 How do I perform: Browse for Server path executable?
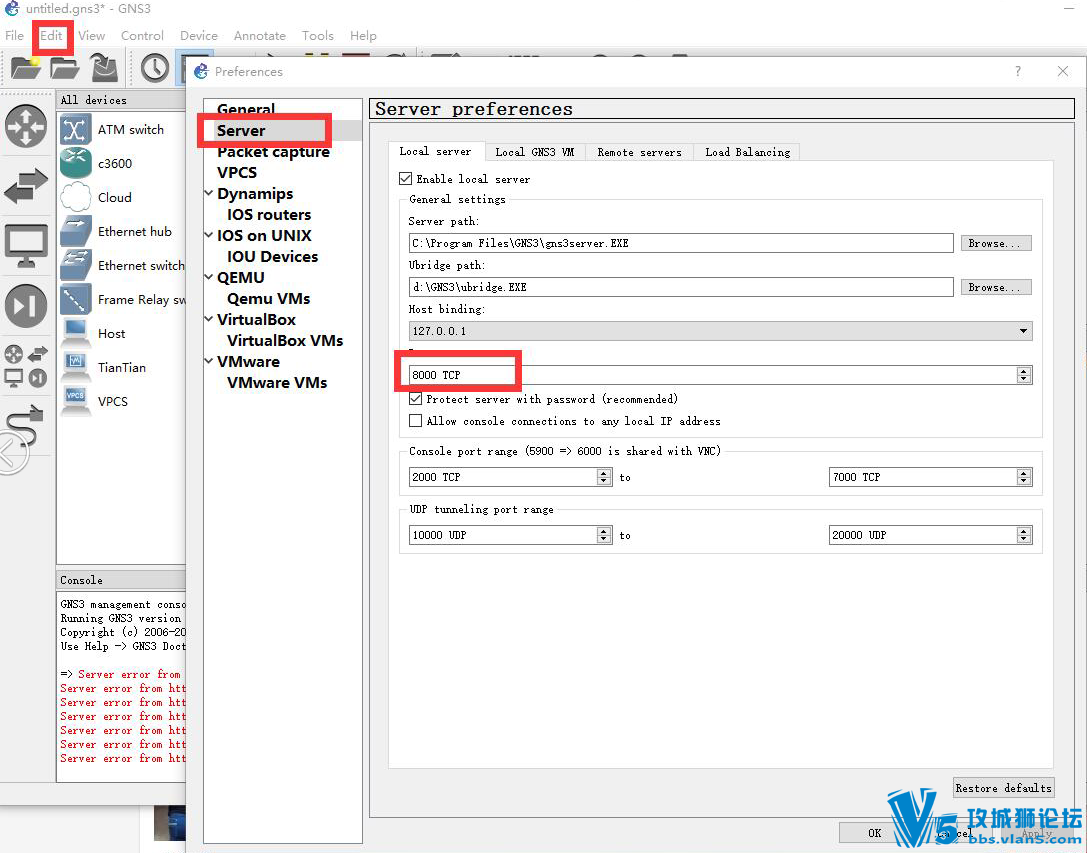click(x=995, y=243)
